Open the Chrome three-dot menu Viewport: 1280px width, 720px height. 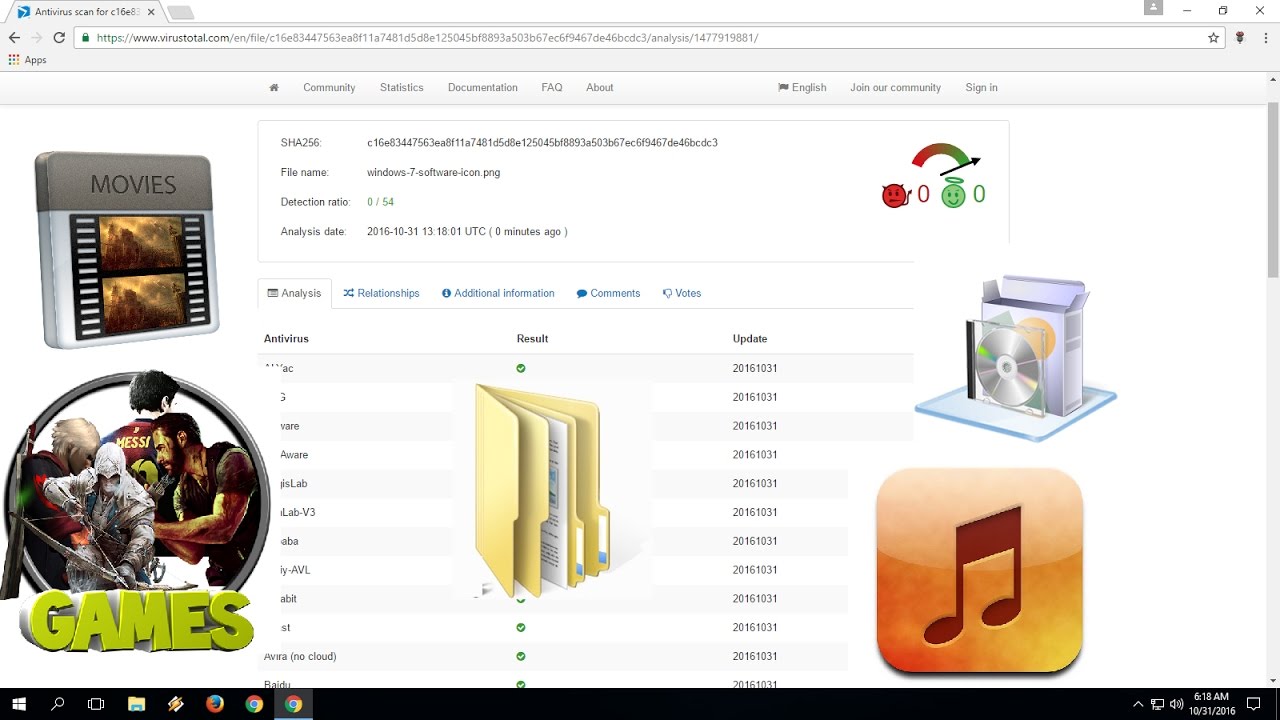(x=1264, y=38)
